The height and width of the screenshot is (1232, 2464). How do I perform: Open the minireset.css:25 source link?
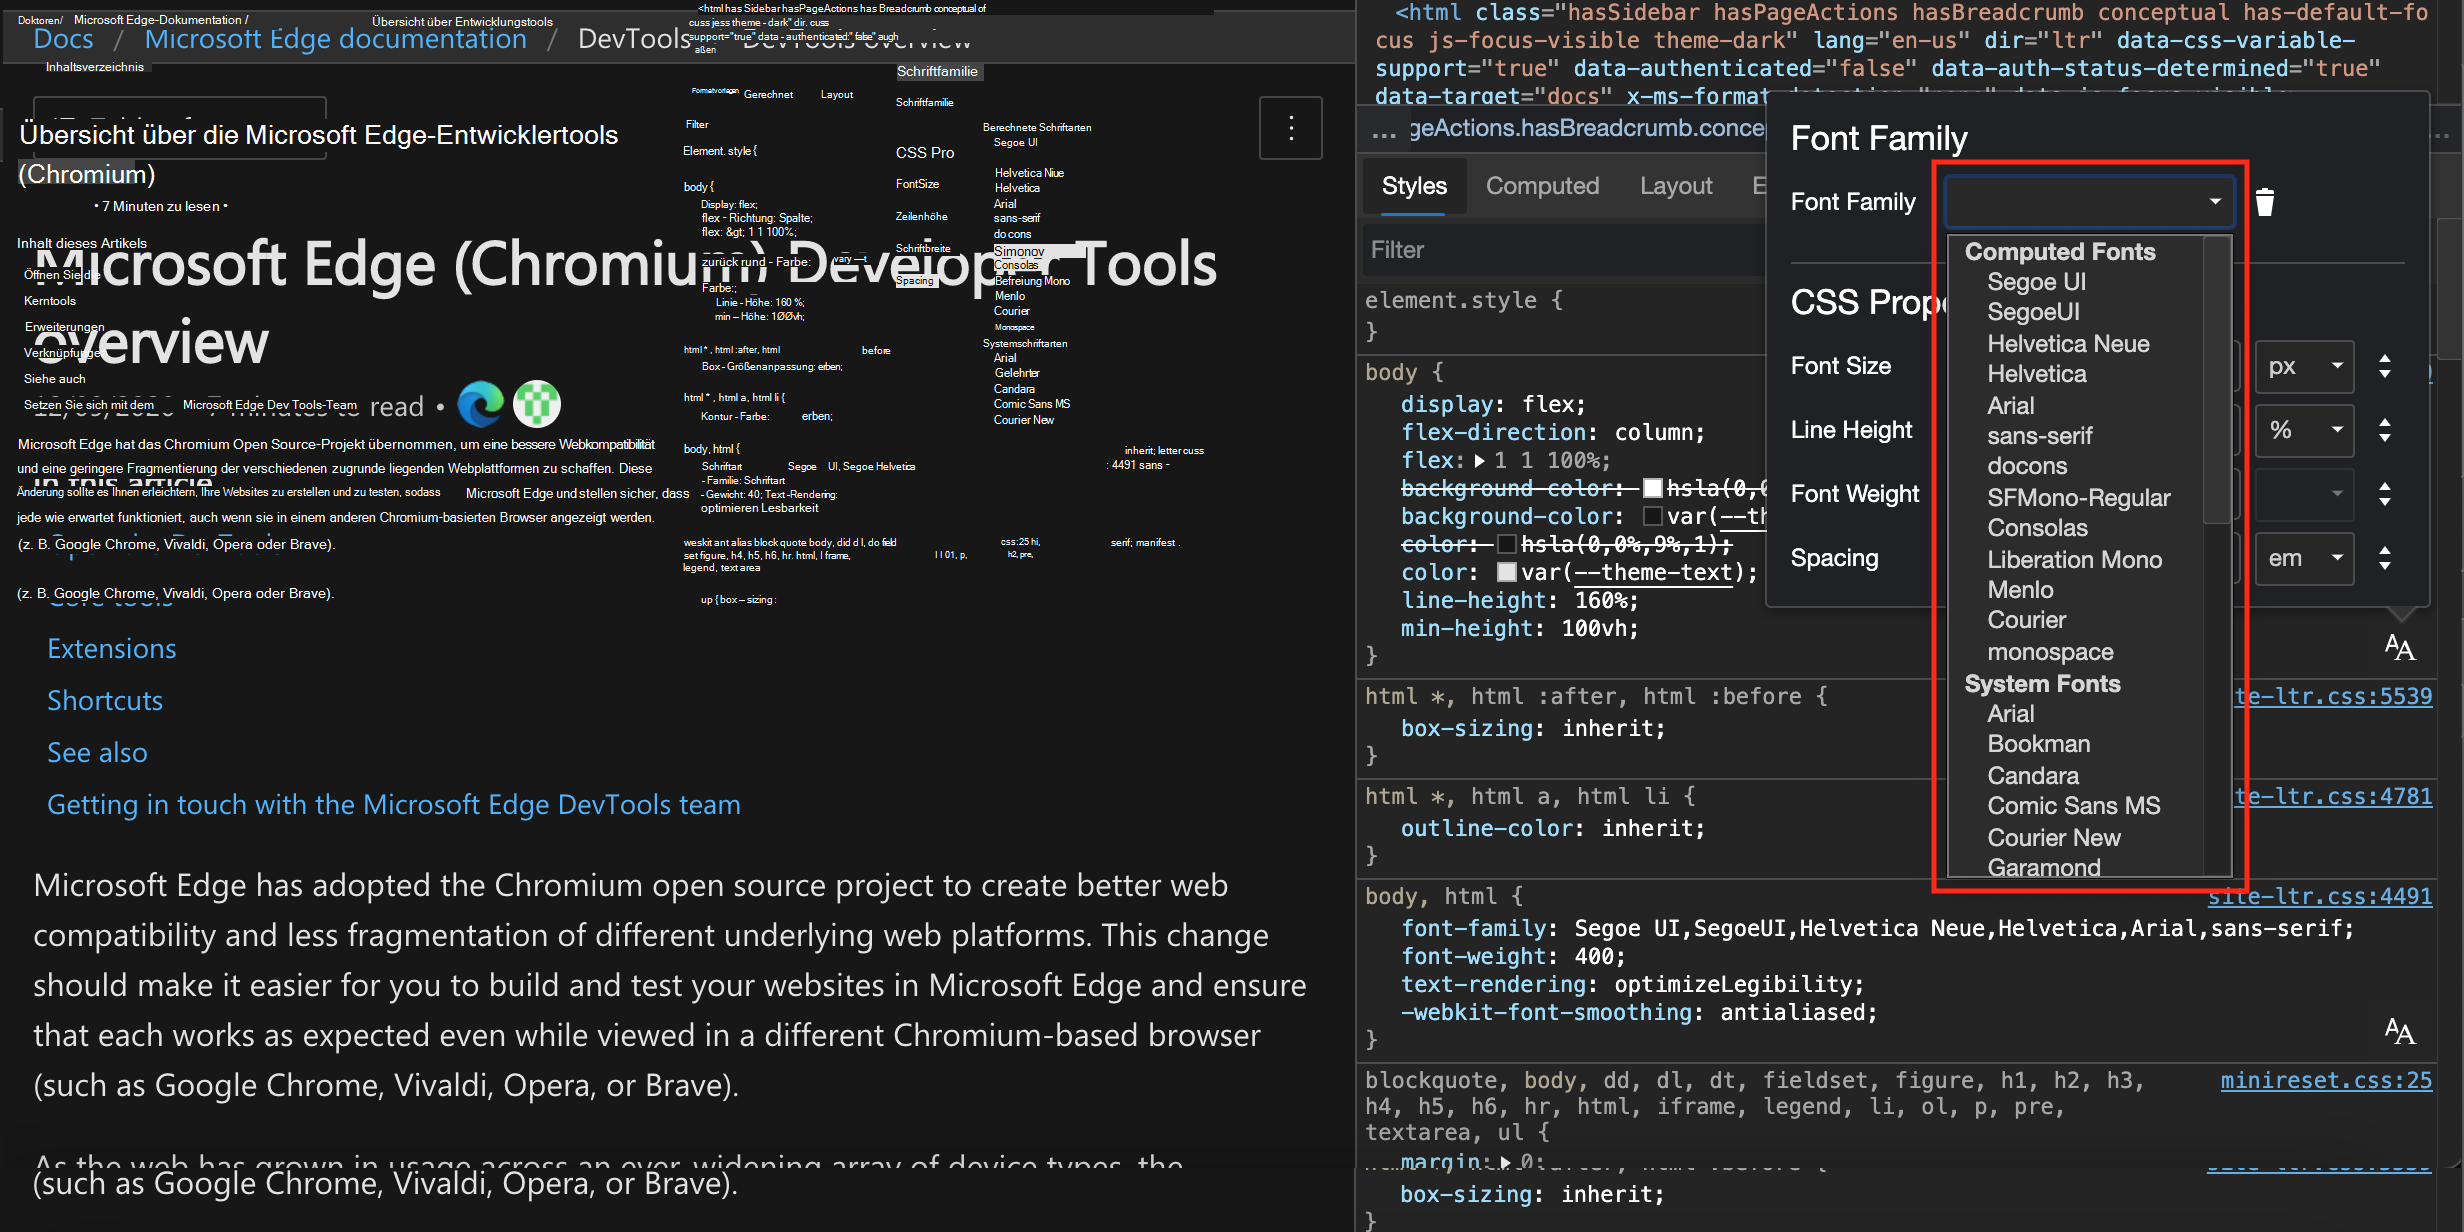pos(2326,1081)
